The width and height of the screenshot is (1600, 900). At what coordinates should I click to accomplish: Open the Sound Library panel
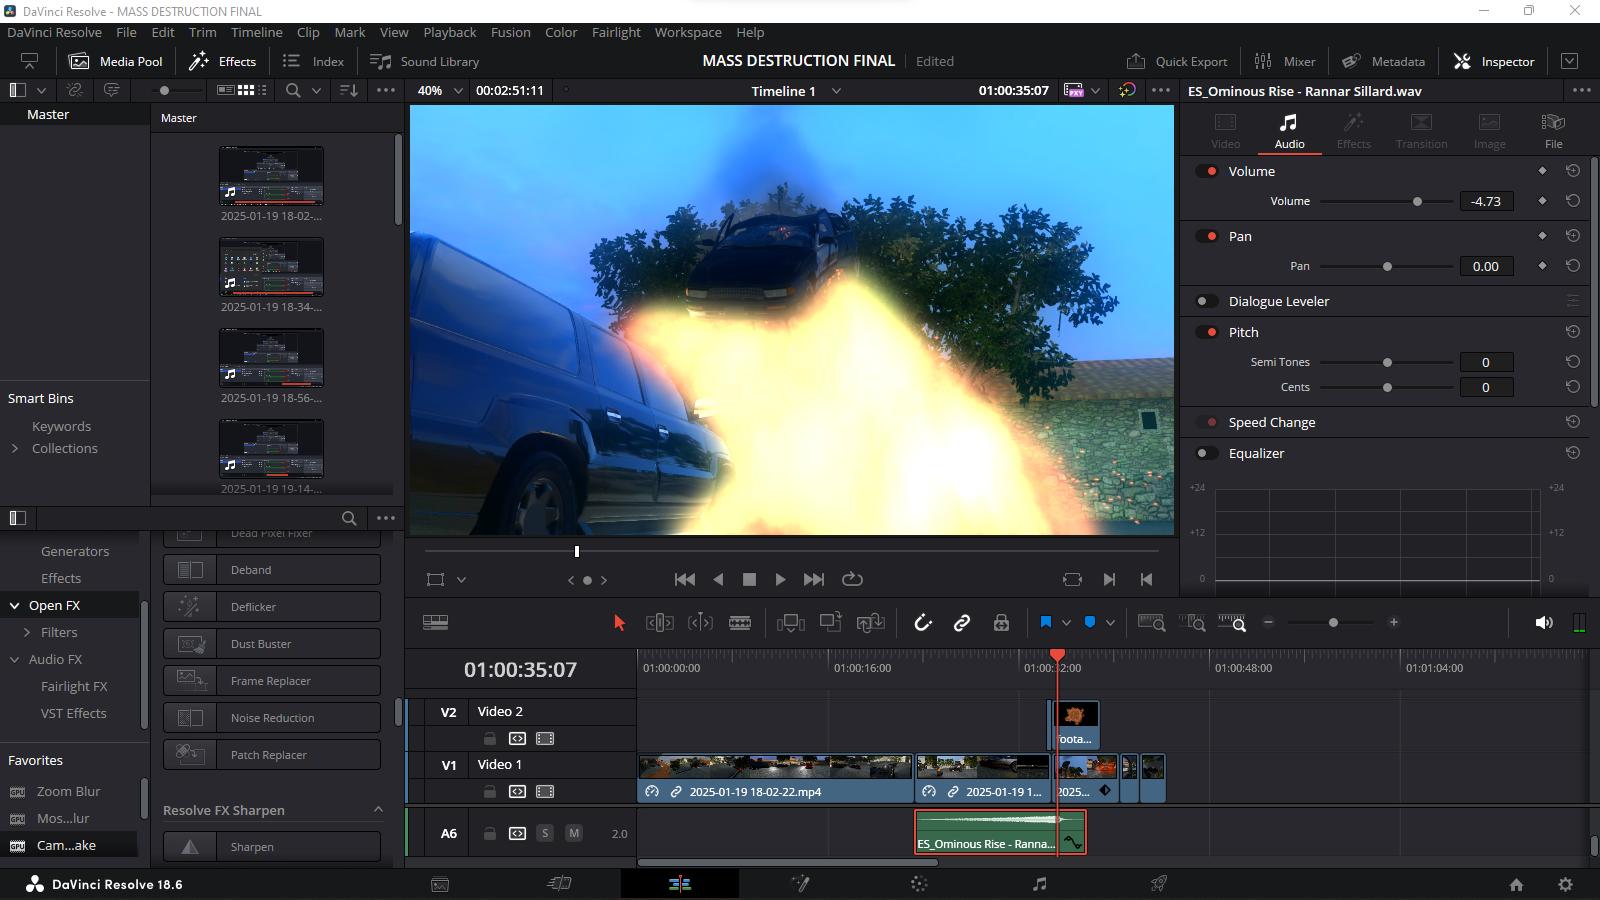(425, 62)
